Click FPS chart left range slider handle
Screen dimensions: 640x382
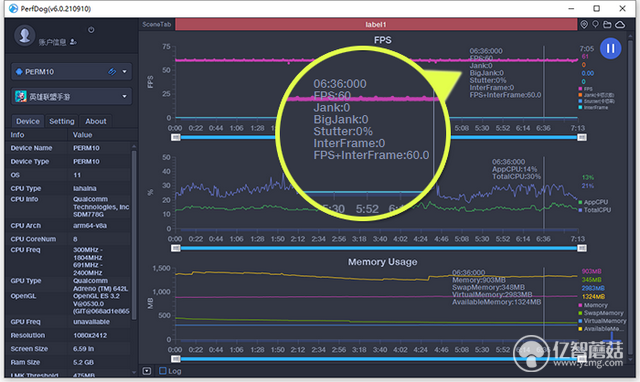coord(176,138)
